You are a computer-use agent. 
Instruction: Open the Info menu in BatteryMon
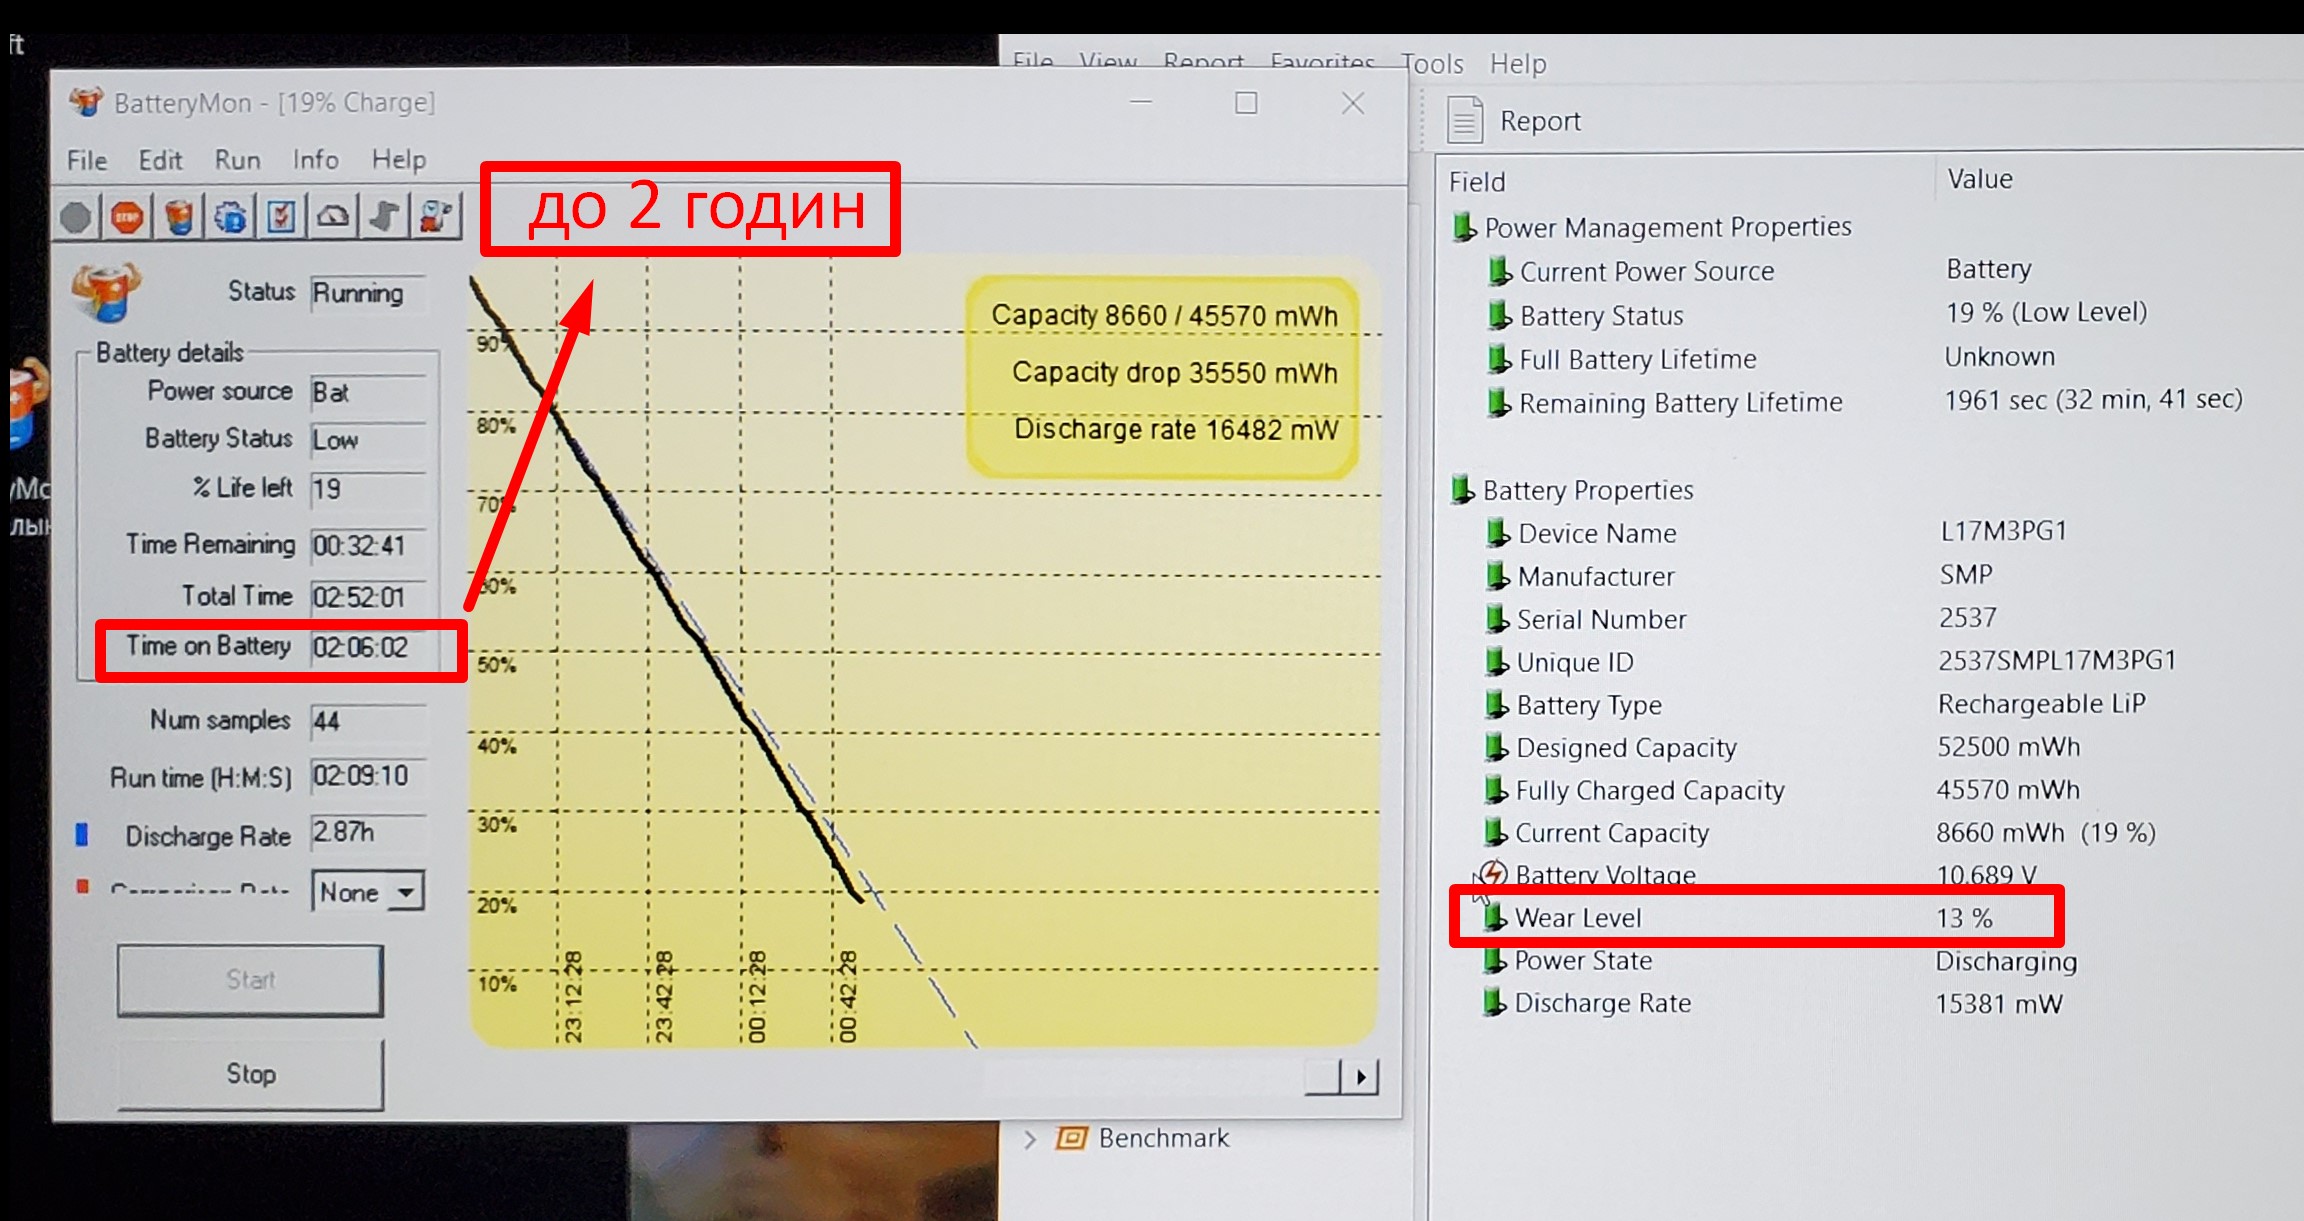click(315, 160)
